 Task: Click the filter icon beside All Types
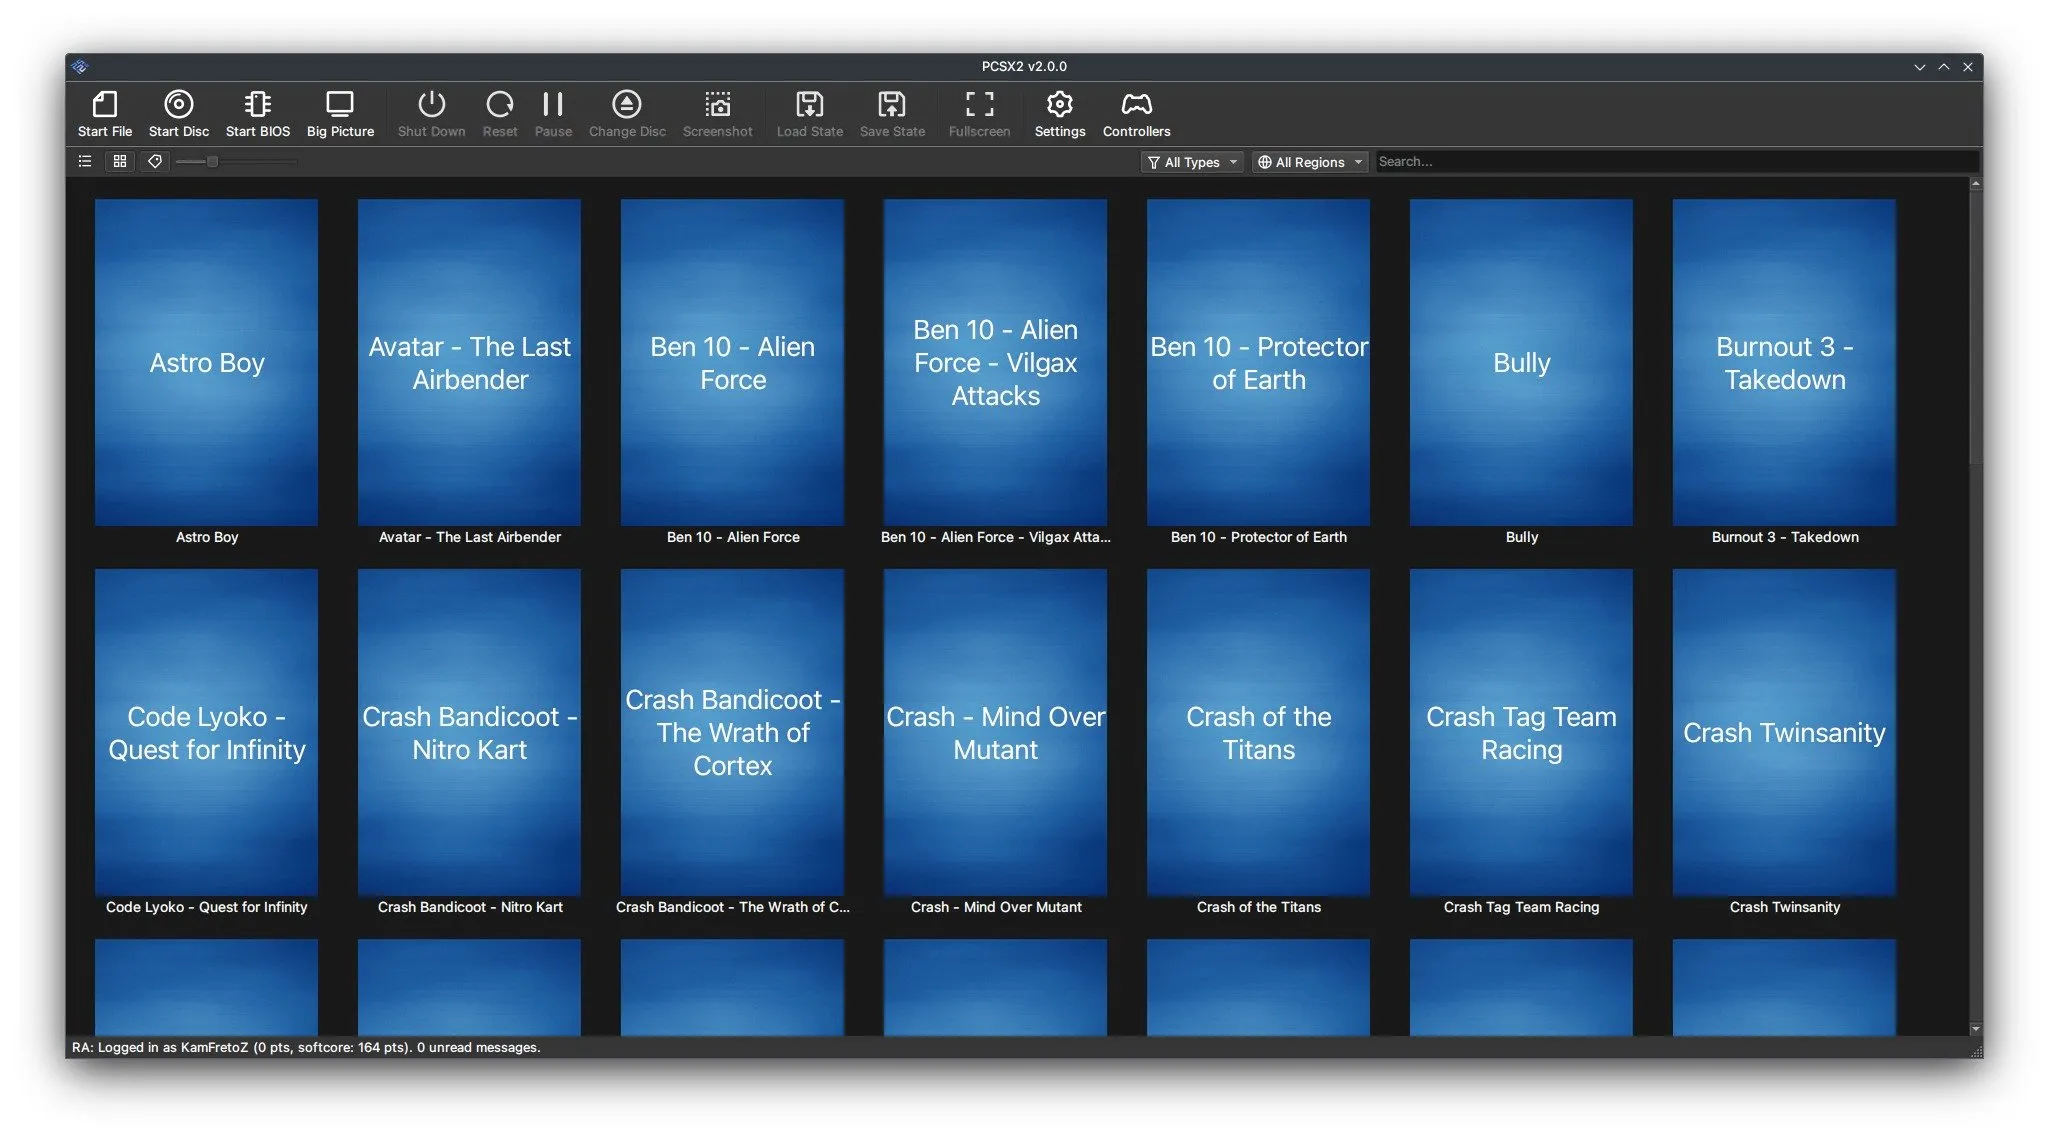point(1154,162)
